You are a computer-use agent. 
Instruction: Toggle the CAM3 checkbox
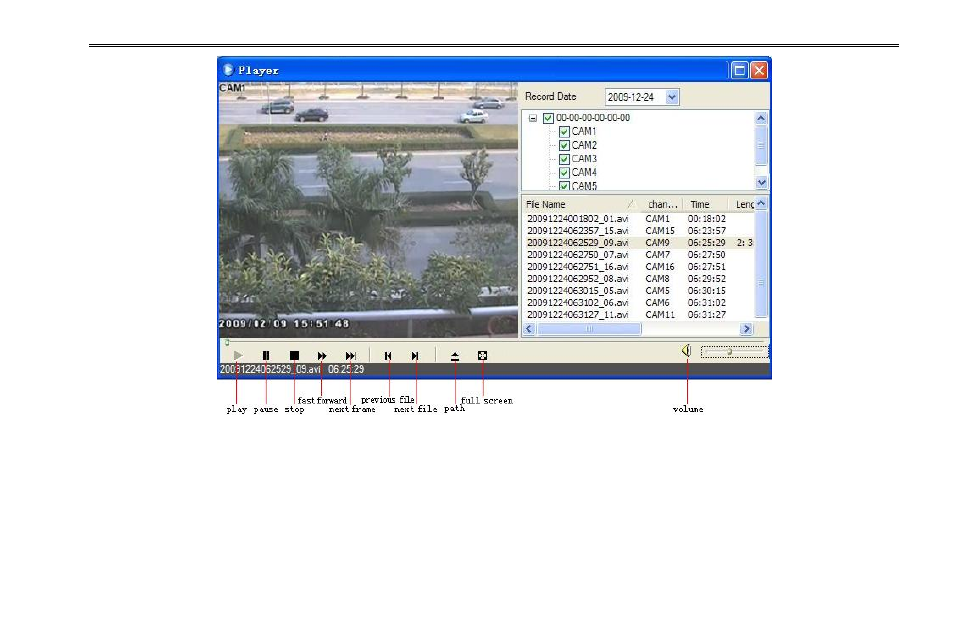coord(564,159)
